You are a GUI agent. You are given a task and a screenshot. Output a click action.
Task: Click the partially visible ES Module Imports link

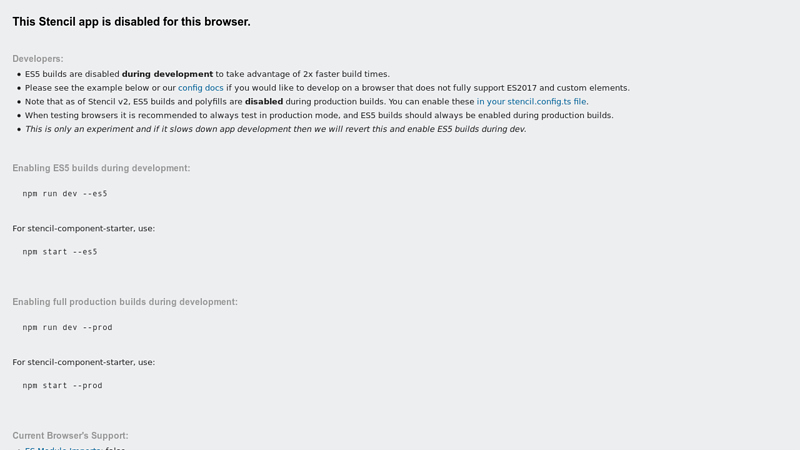pyautogui.click(x=63, y=448)
